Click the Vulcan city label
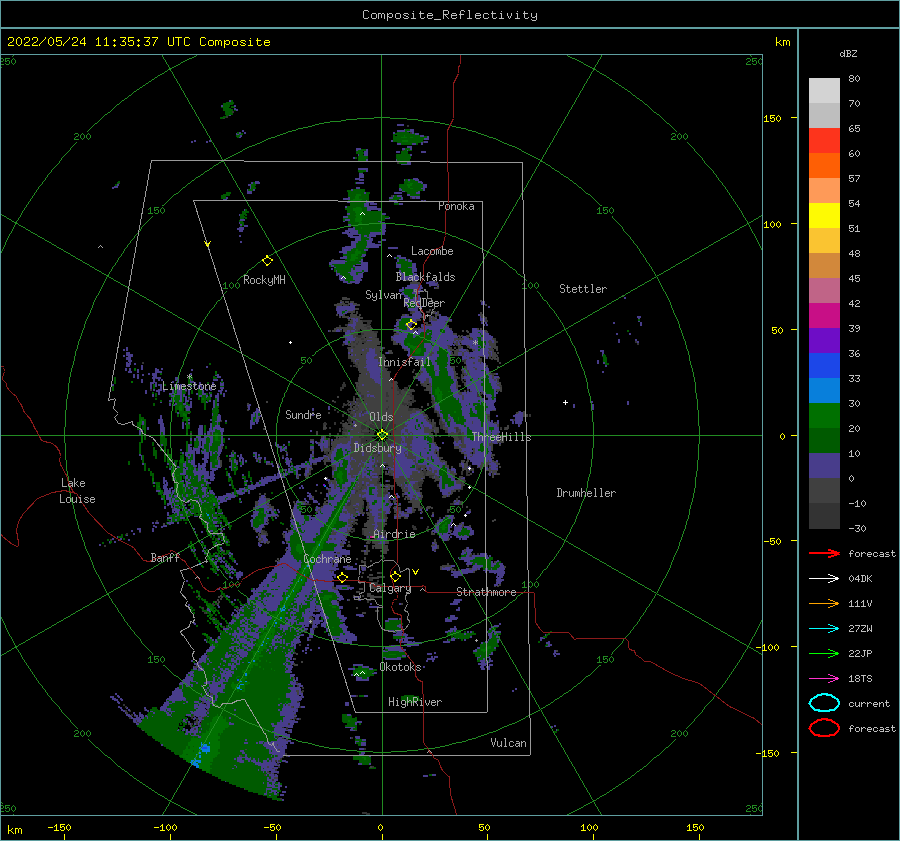The width and height of the screenshot is (900, 841). coord(508,743)
